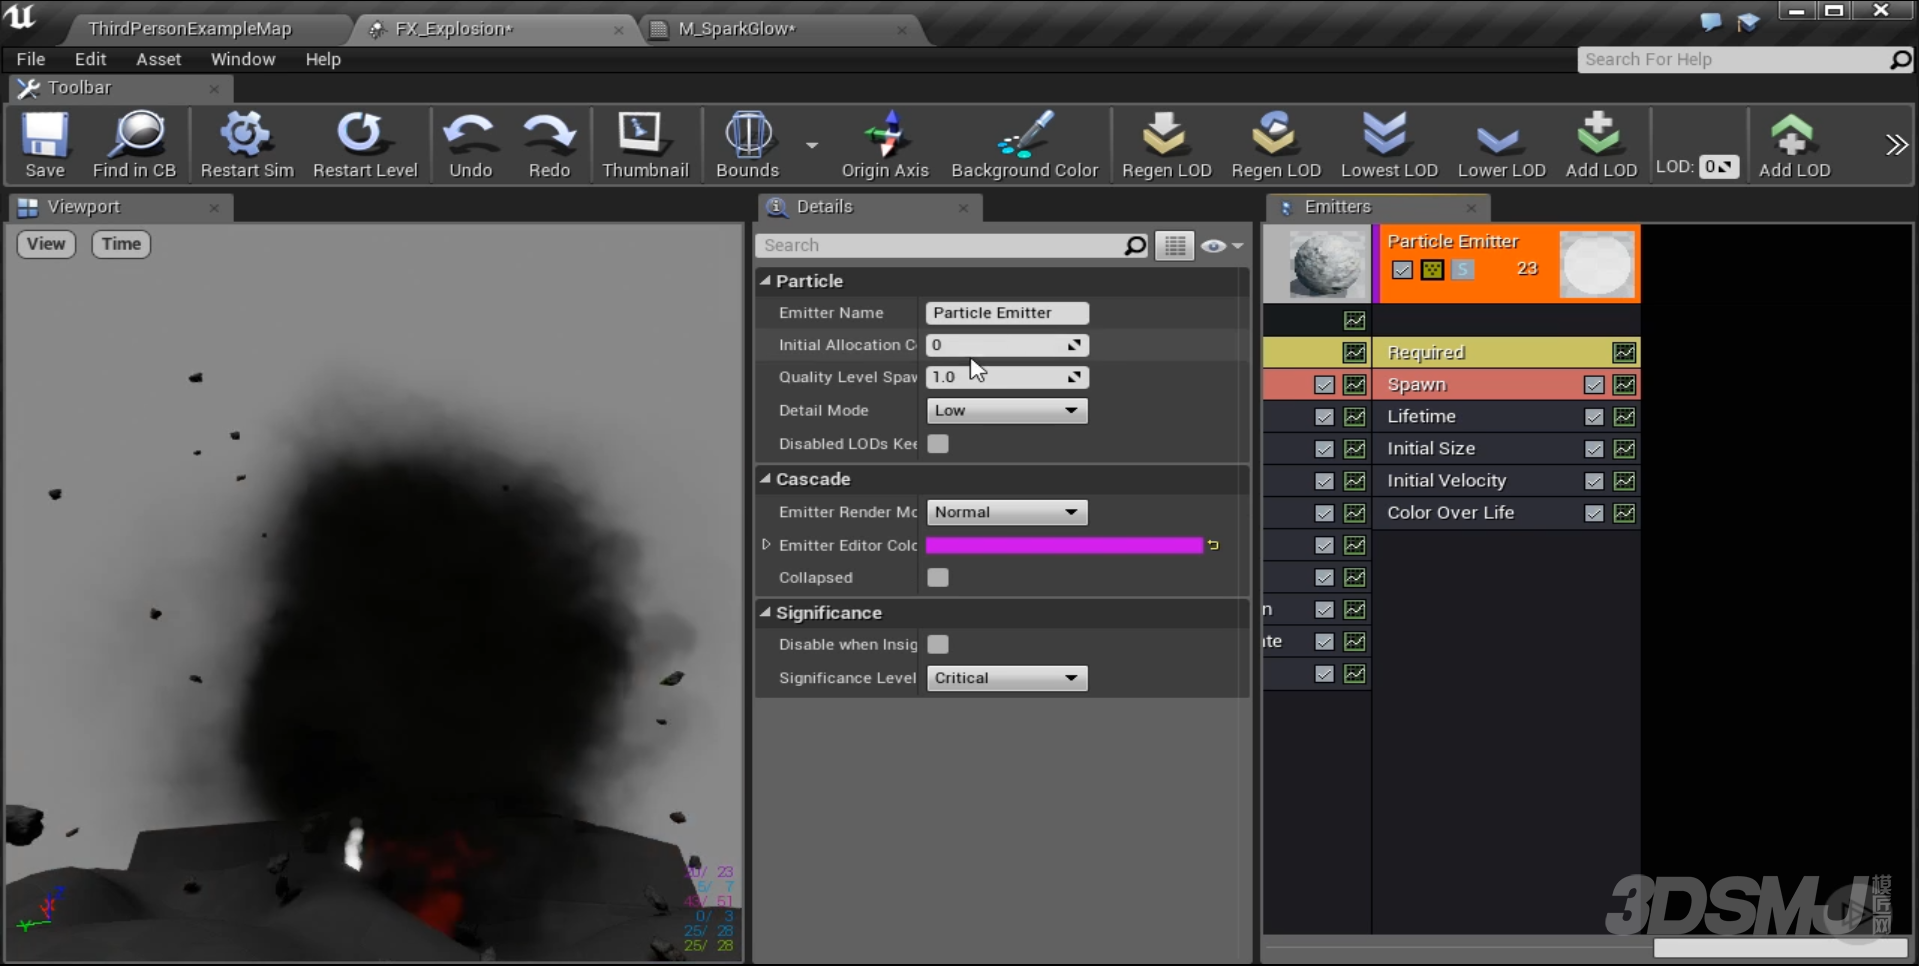Enable Disable when Insignificant checkbox
This screenshot has width=1919, height=966.
tap(938, 644)
